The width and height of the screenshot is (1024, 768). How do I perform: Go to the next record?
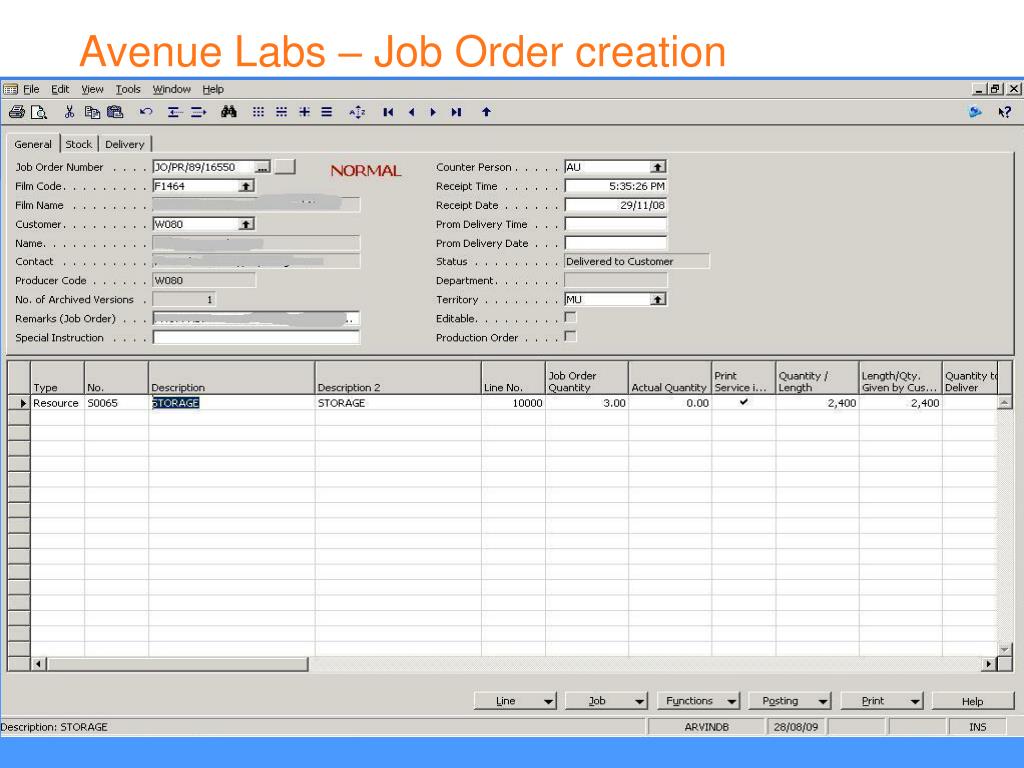coord(433,112)
